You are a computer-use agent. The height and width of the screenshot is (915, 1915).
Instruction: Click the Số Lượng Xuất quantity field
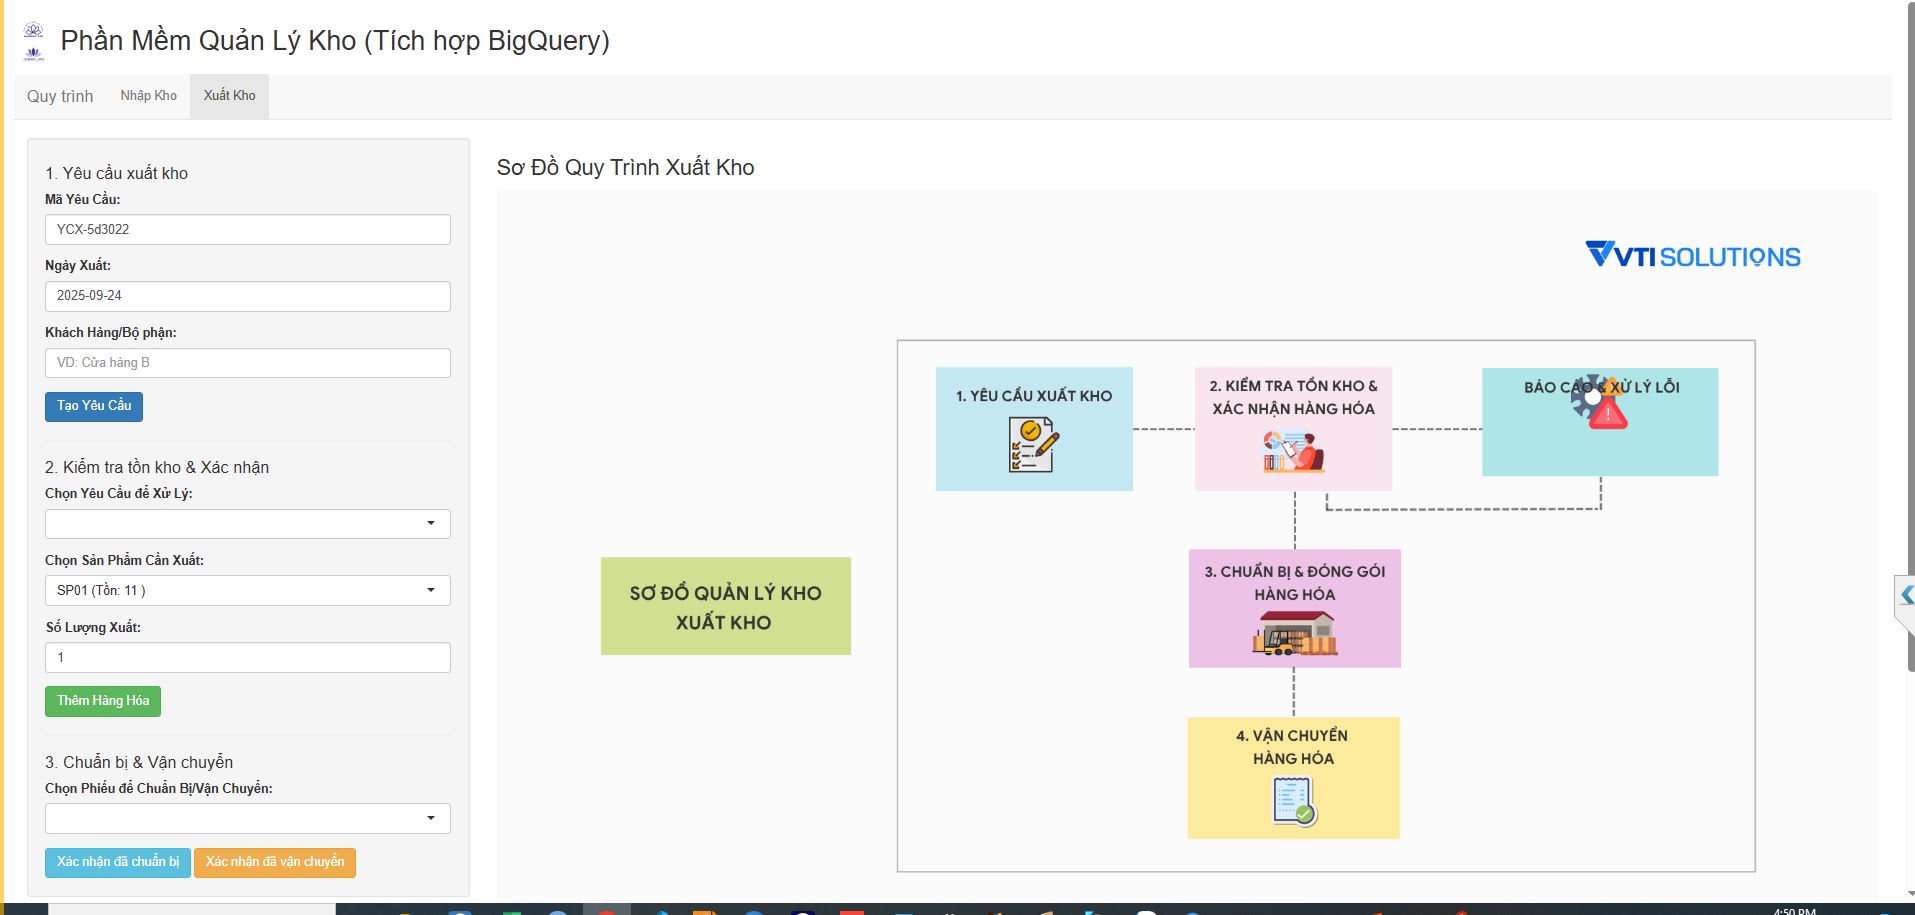247,658
